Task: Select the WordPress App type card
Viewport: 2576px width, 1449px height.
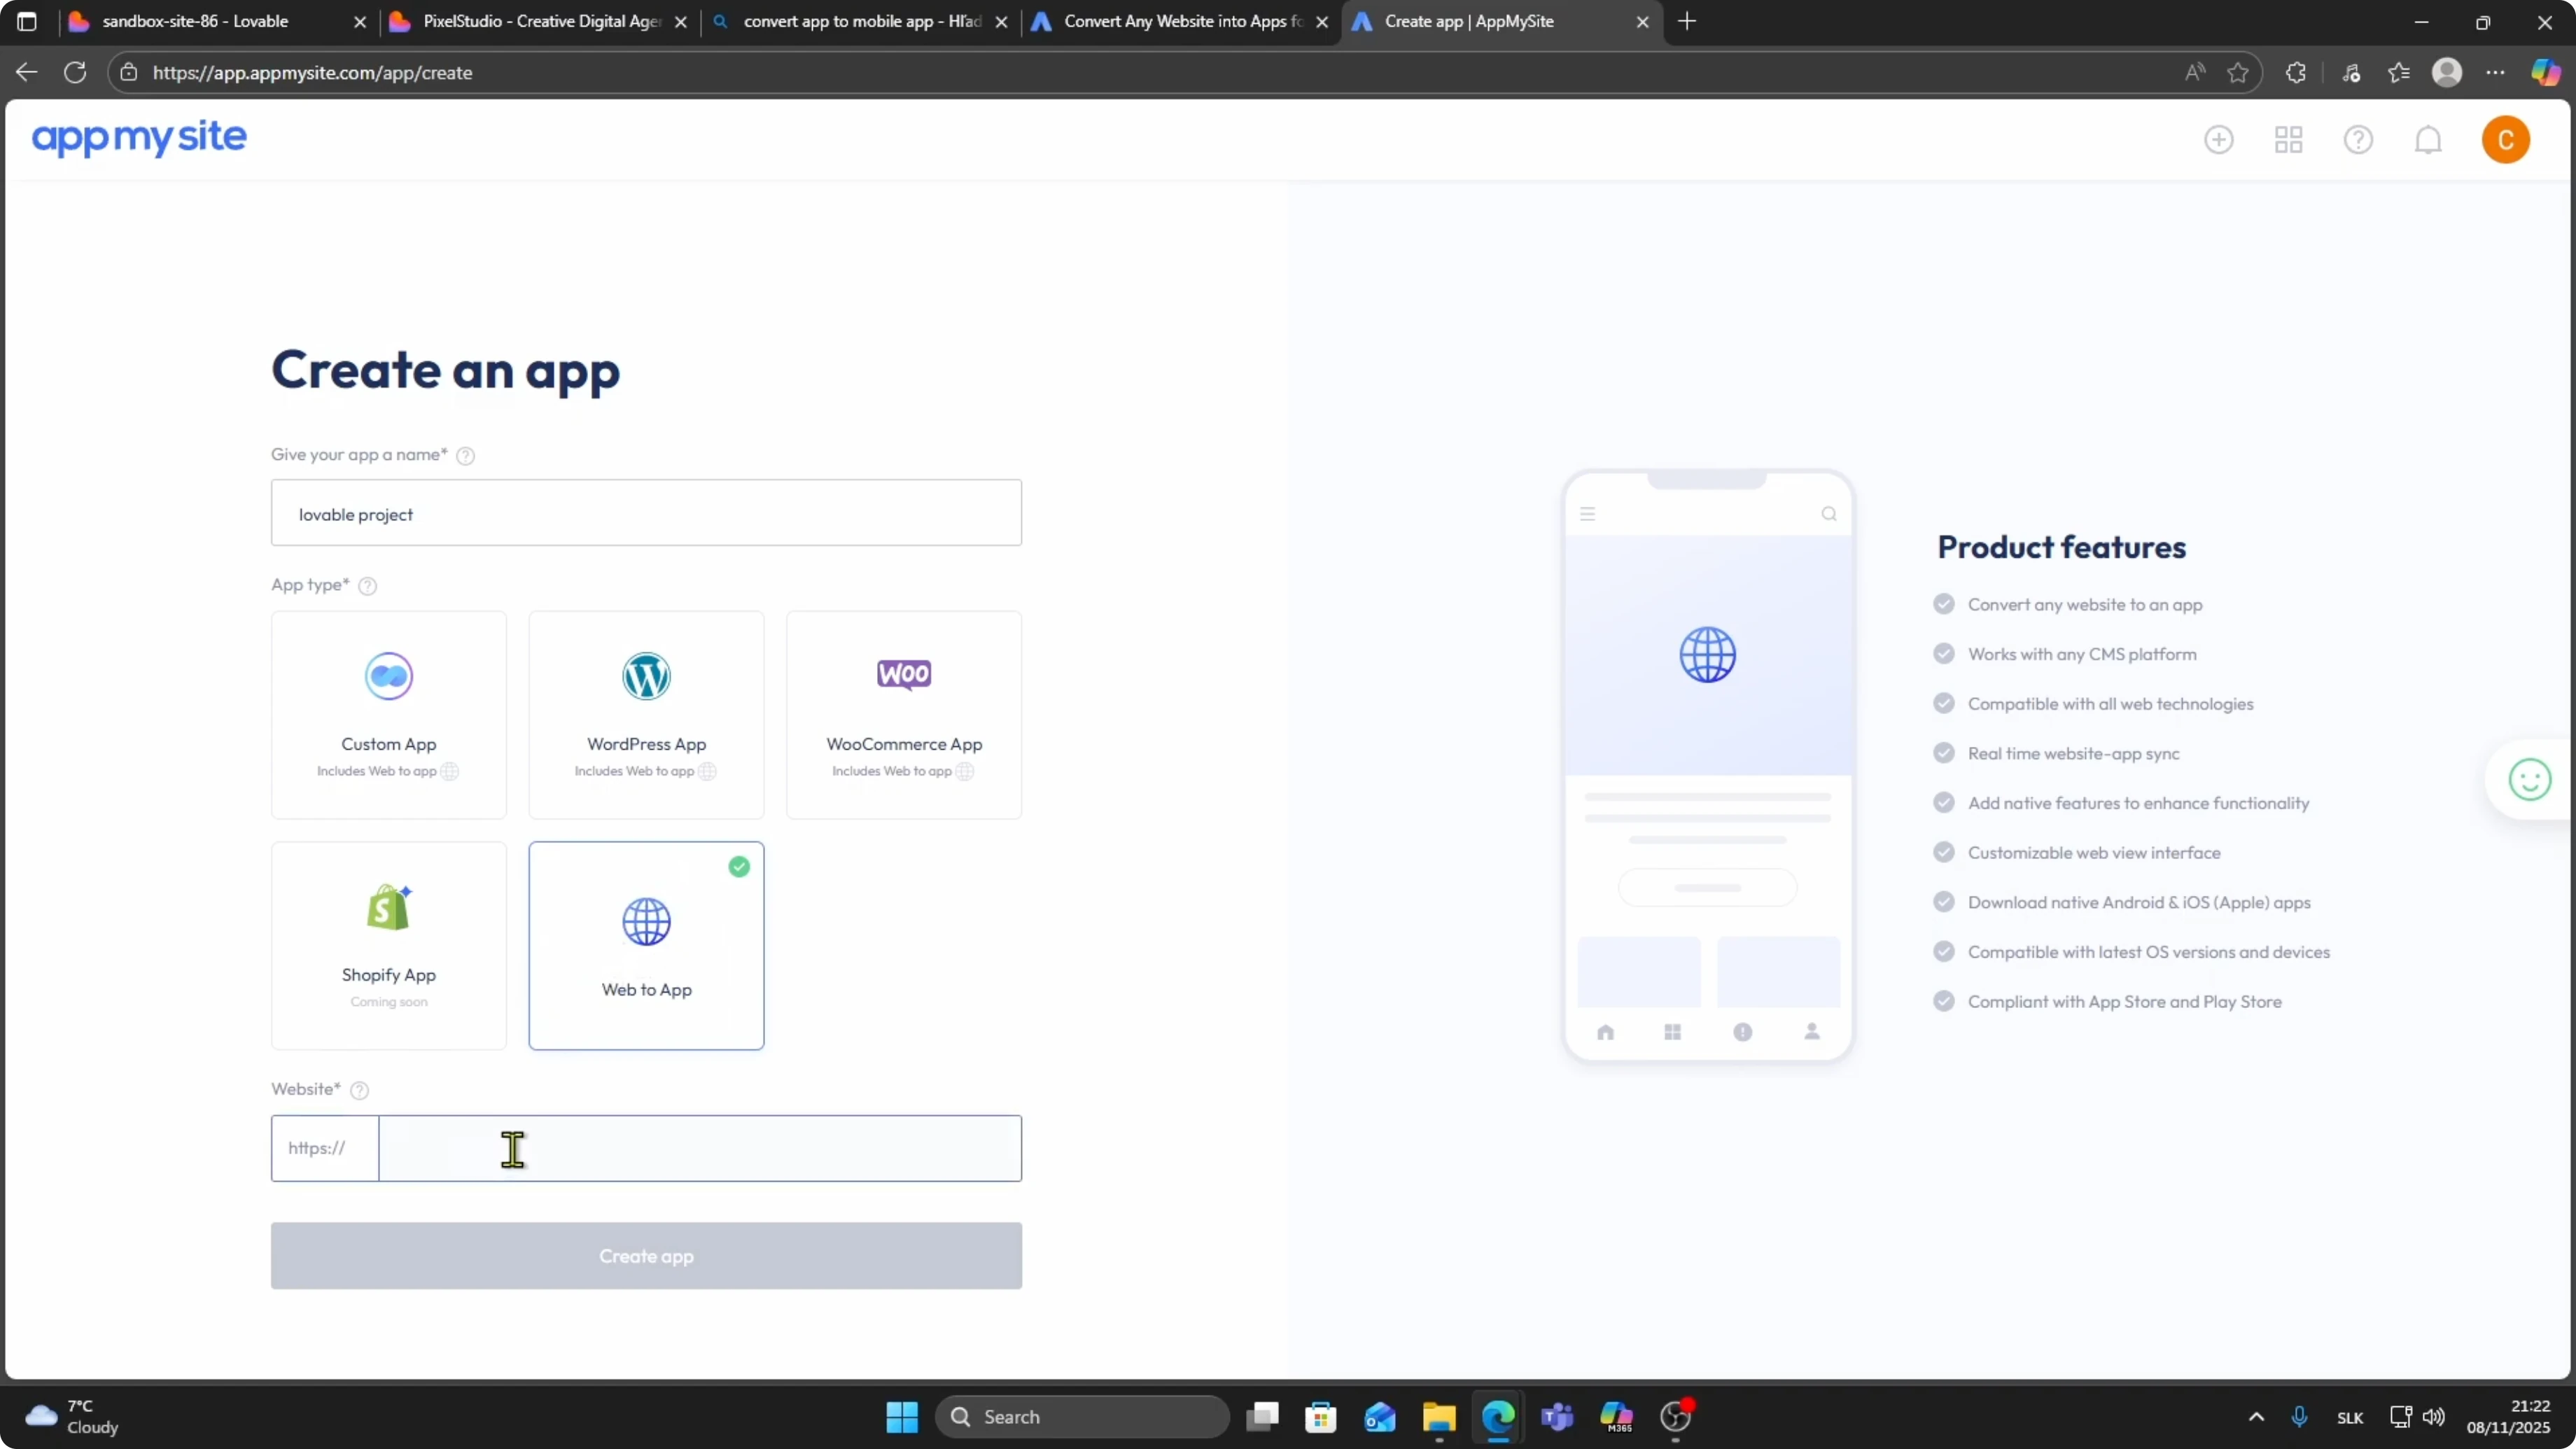Action: 647,715
